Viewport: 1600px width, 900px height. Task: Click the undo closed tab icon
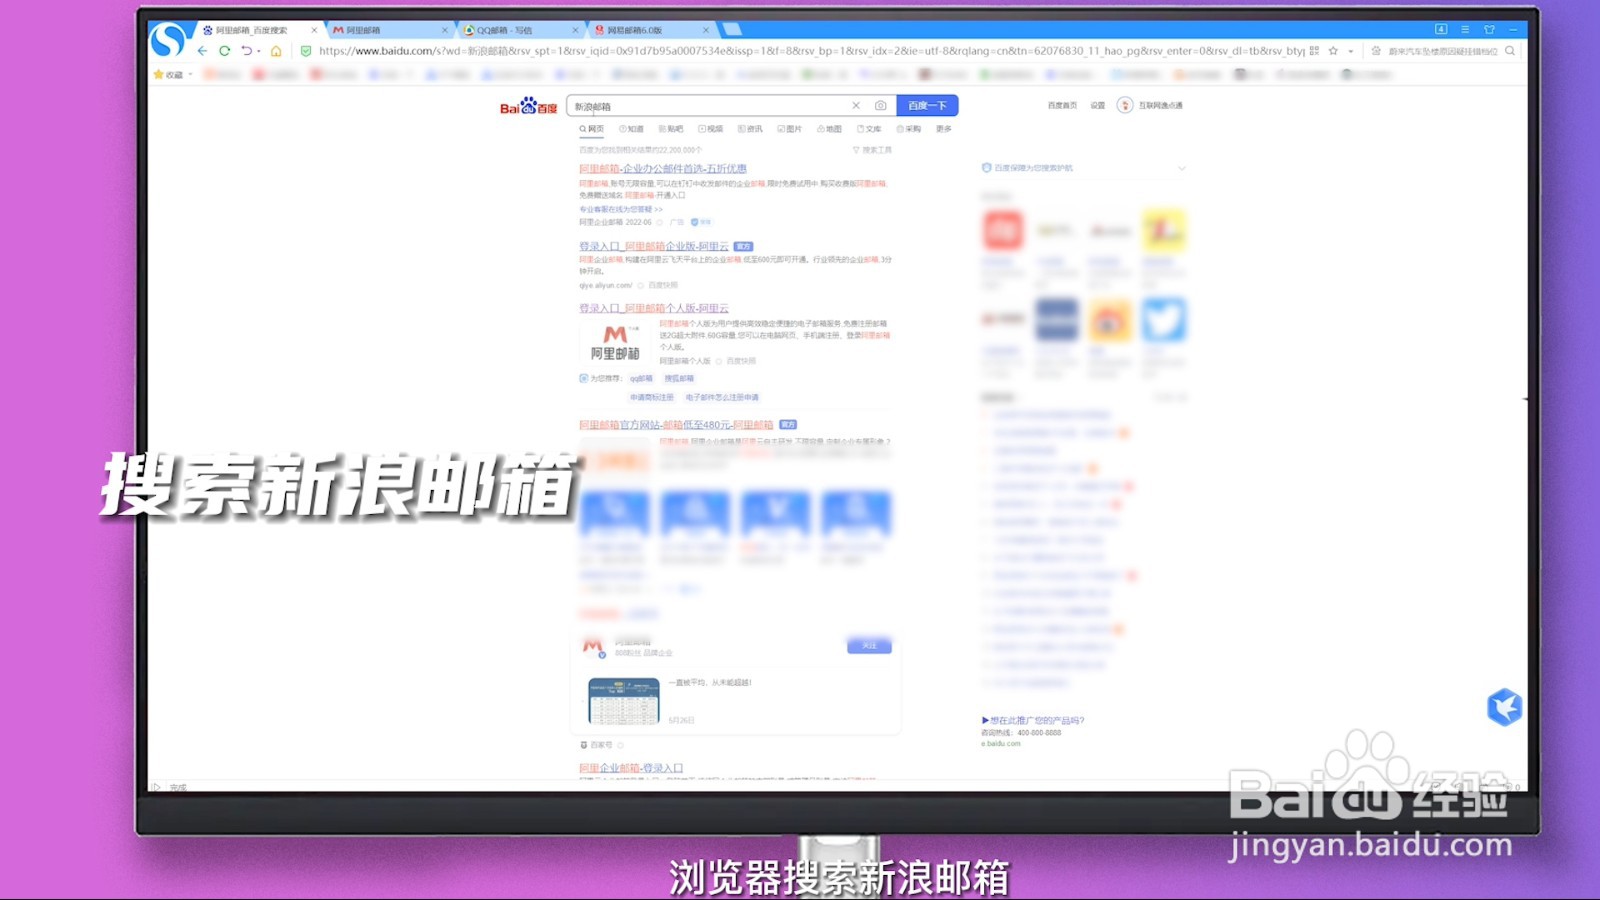[x=247, y=51]
